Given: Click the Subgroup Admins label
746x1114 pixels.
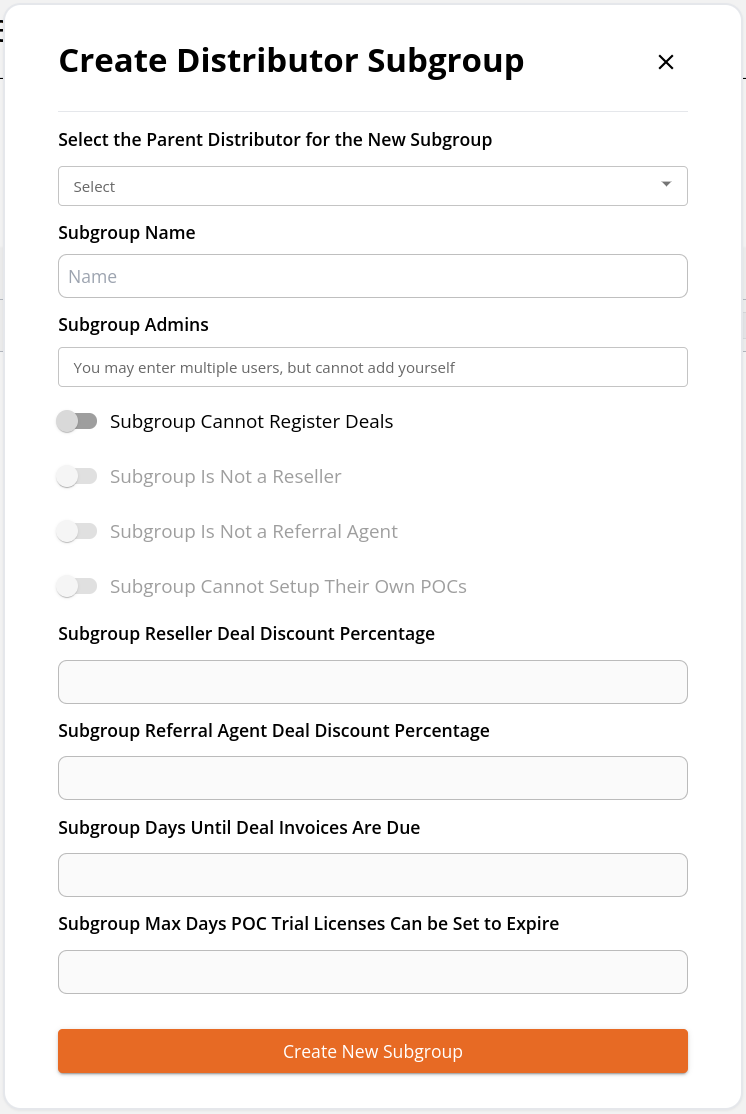Looking at the screenshot, I should (x=134, y=325).
